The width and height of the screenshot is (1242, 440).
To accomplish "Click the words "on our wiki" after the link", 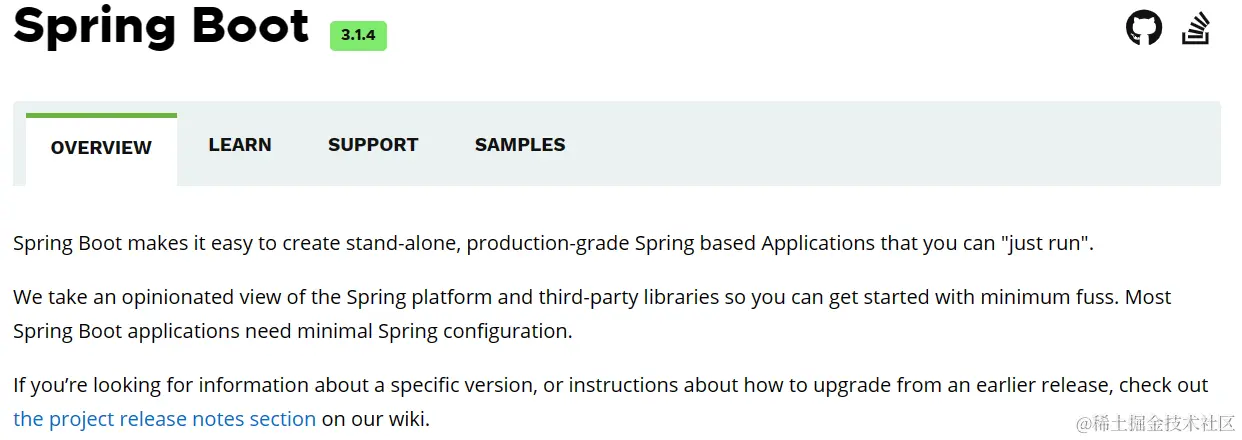I will pos(374,419).
